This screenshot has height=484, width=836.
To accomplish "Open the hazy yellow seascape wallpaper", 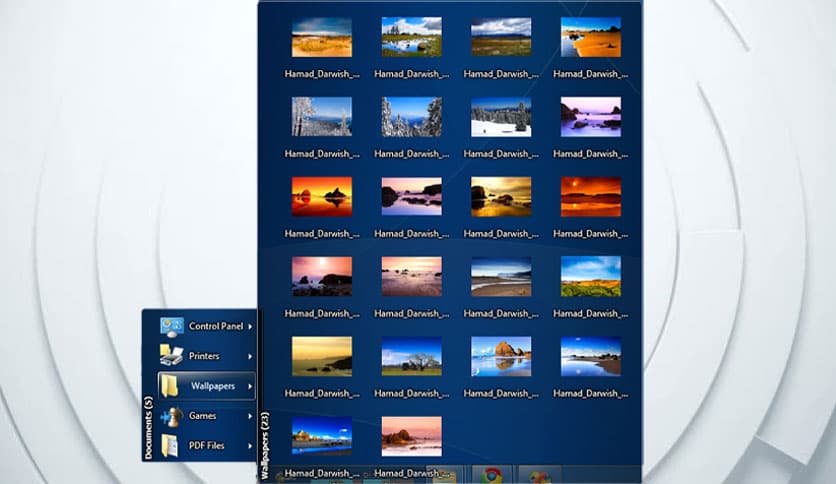I will pyautogui.click(x=321, y=356).
